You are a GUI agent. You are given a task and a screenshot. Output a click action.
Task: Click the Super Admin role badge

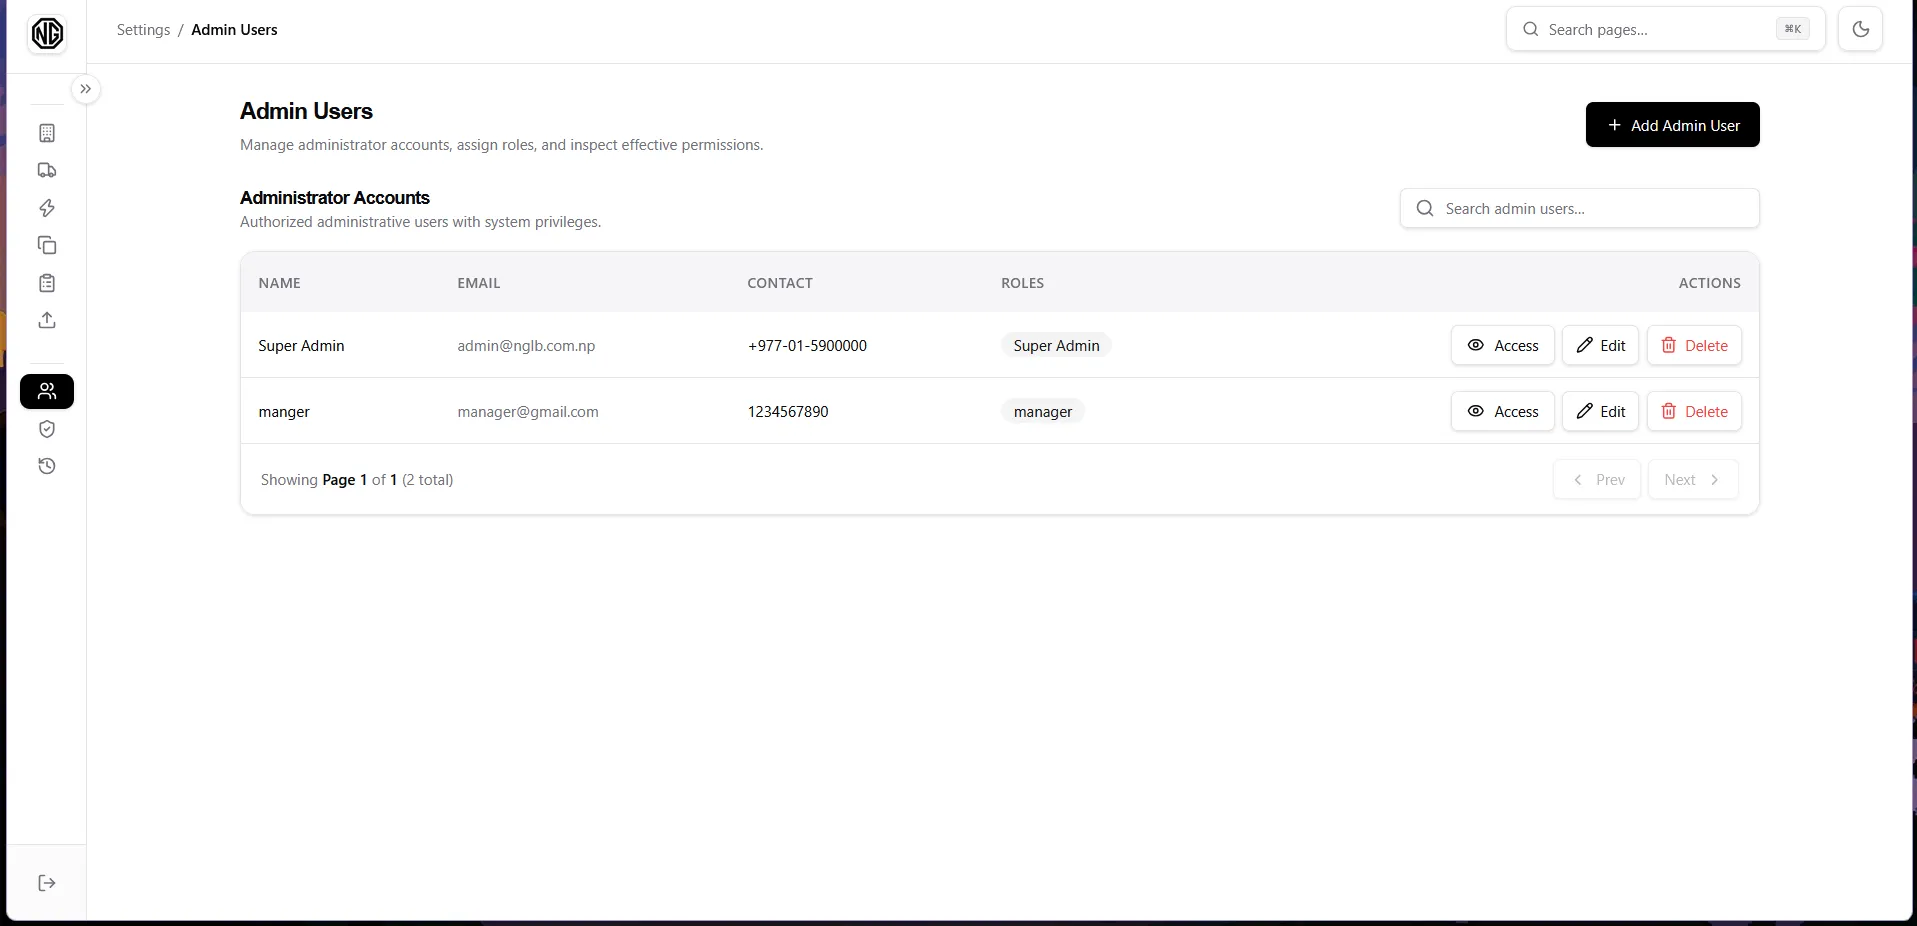click(1056, 345)
